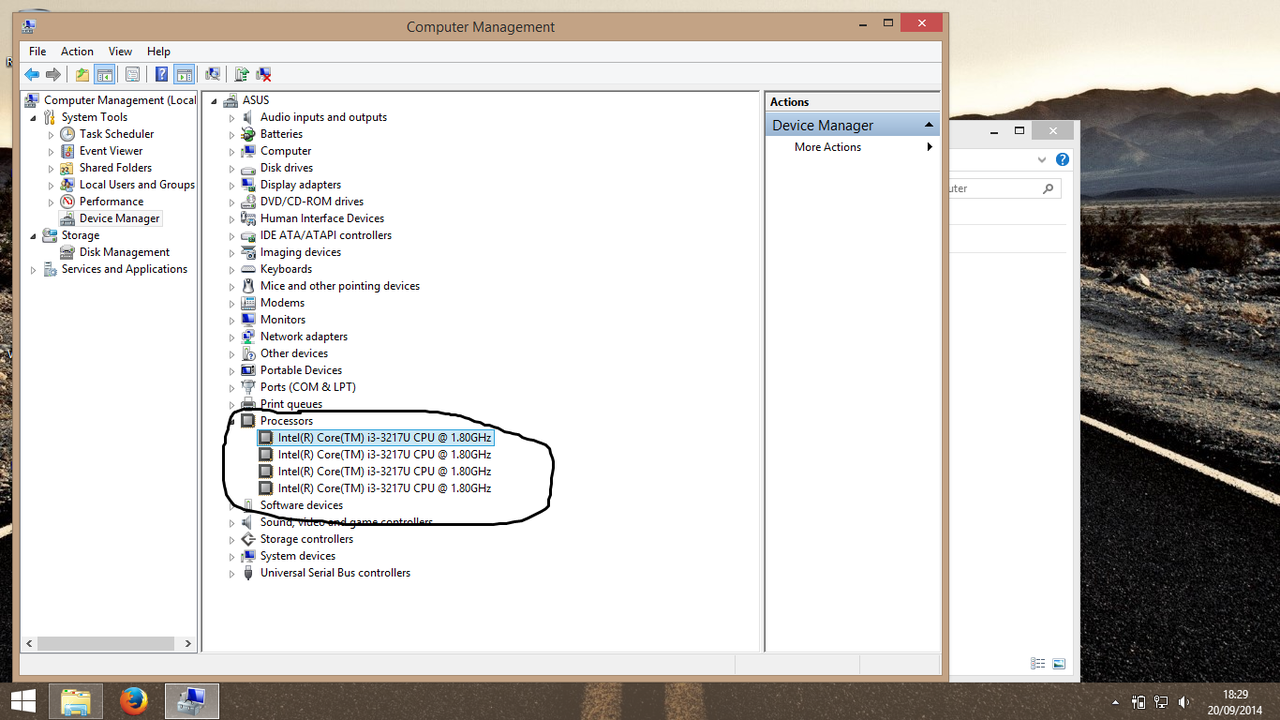Expand Services and Applications node

tap(33, 270)
